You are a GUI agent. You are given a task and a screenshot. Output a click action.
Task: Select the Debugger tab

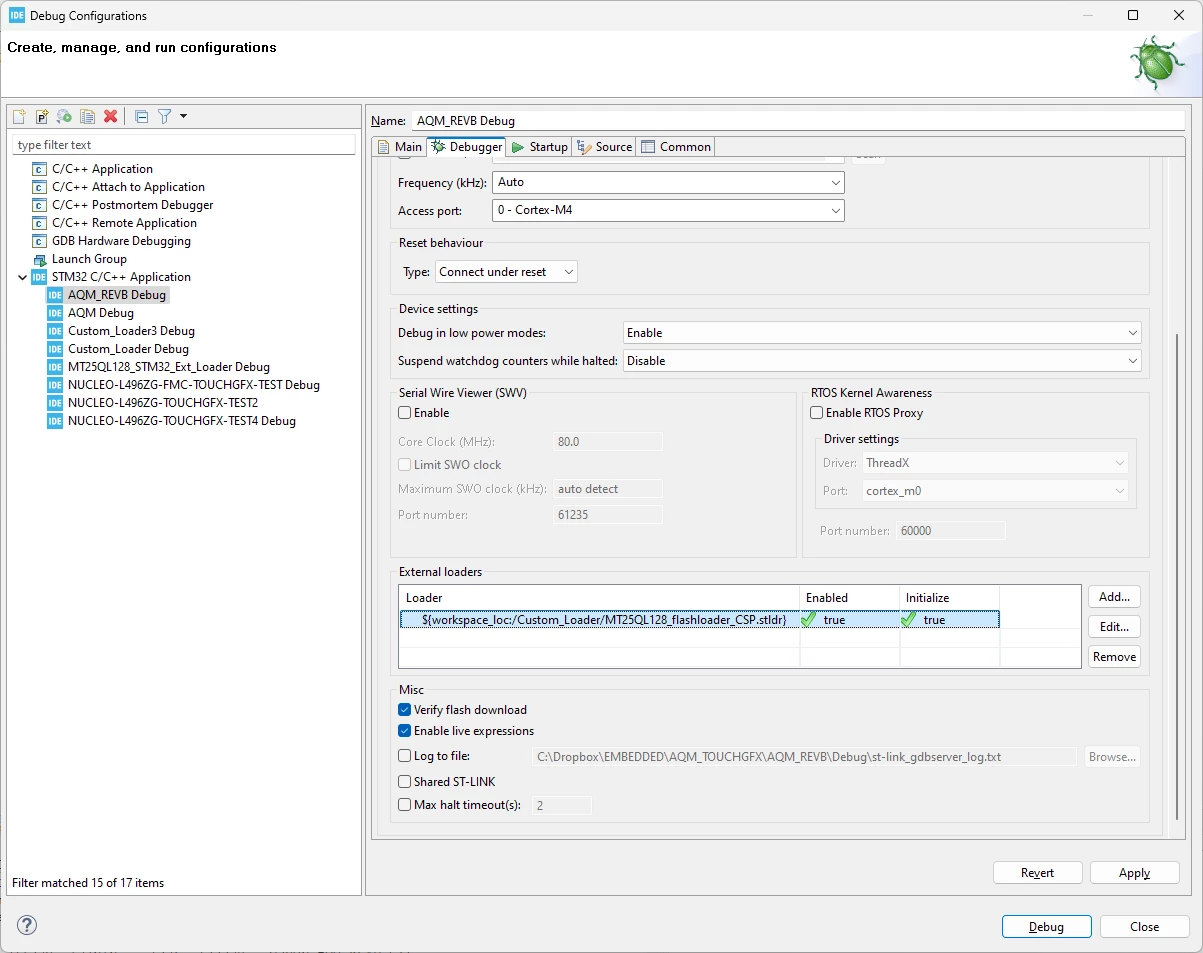coord(466,147)
